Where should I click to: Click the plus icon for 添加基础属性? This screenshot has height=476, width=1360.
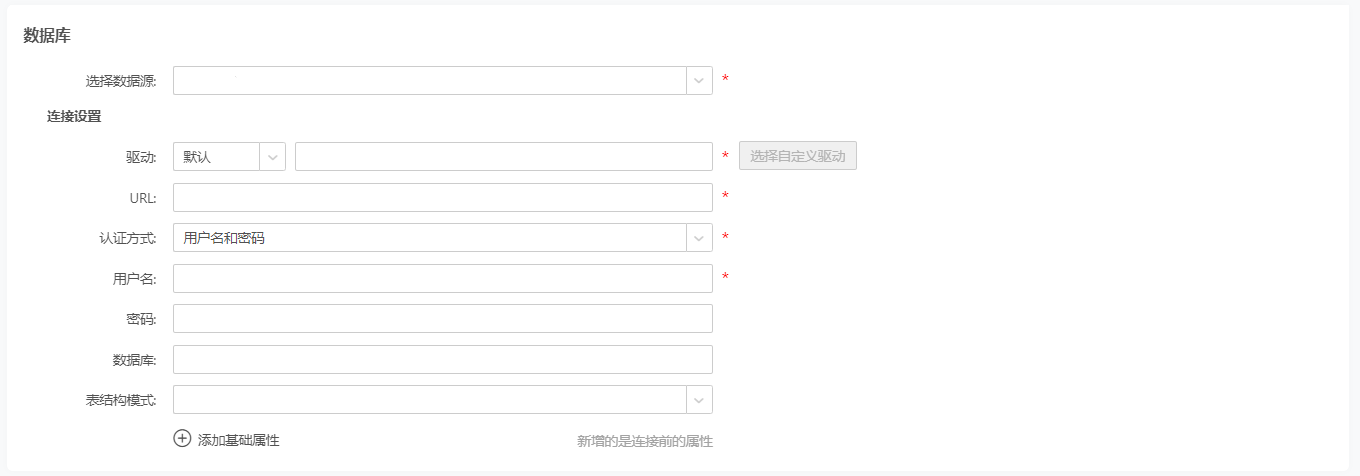pyautogui.click(x=182, y=438)
